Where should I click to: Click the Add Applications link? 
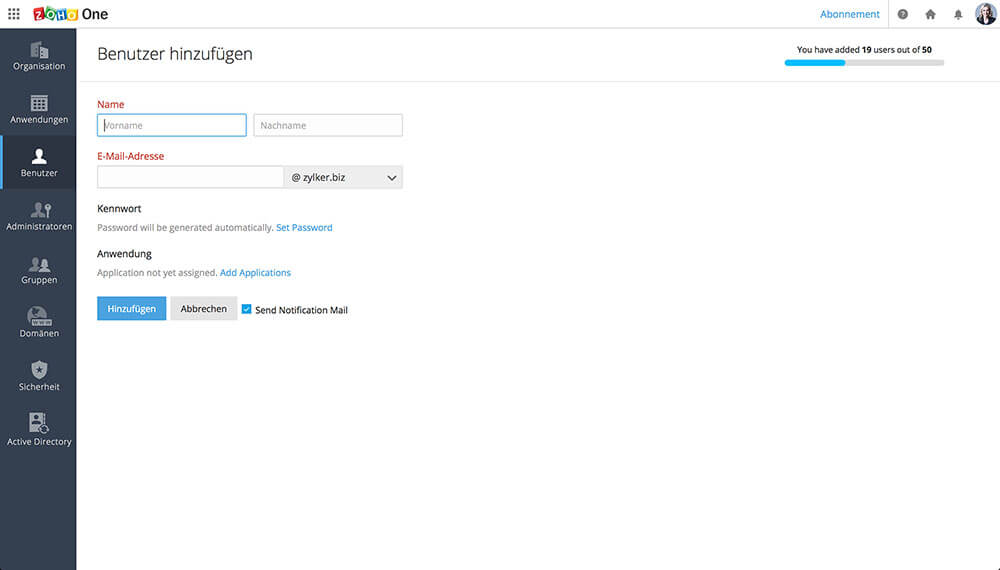pos(255,273)
